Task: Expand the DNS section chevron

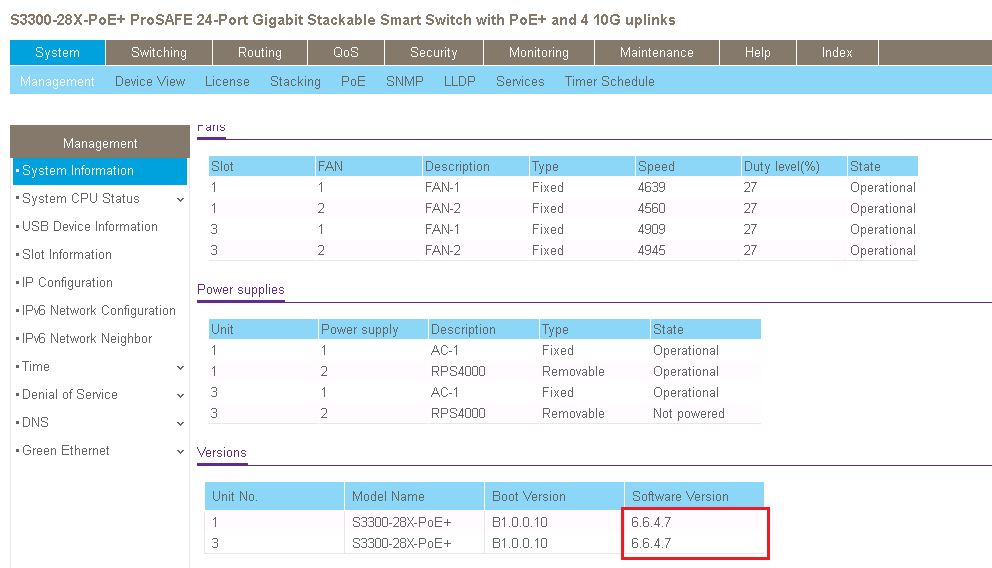Action: (180, 424)
